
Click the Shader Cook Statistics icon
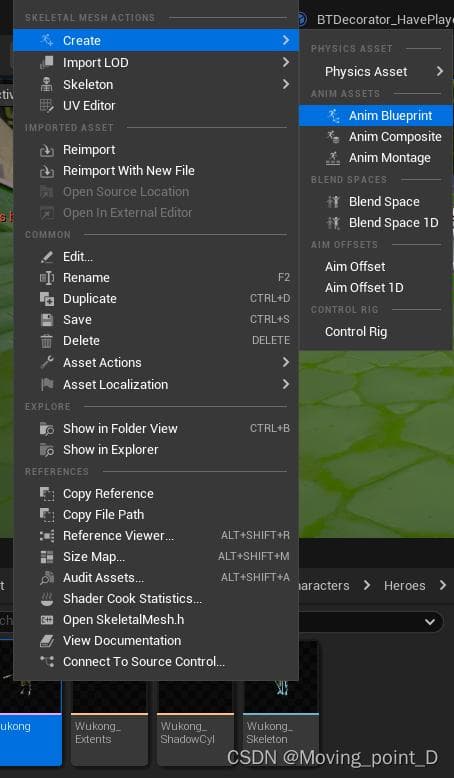pos(47,599)
